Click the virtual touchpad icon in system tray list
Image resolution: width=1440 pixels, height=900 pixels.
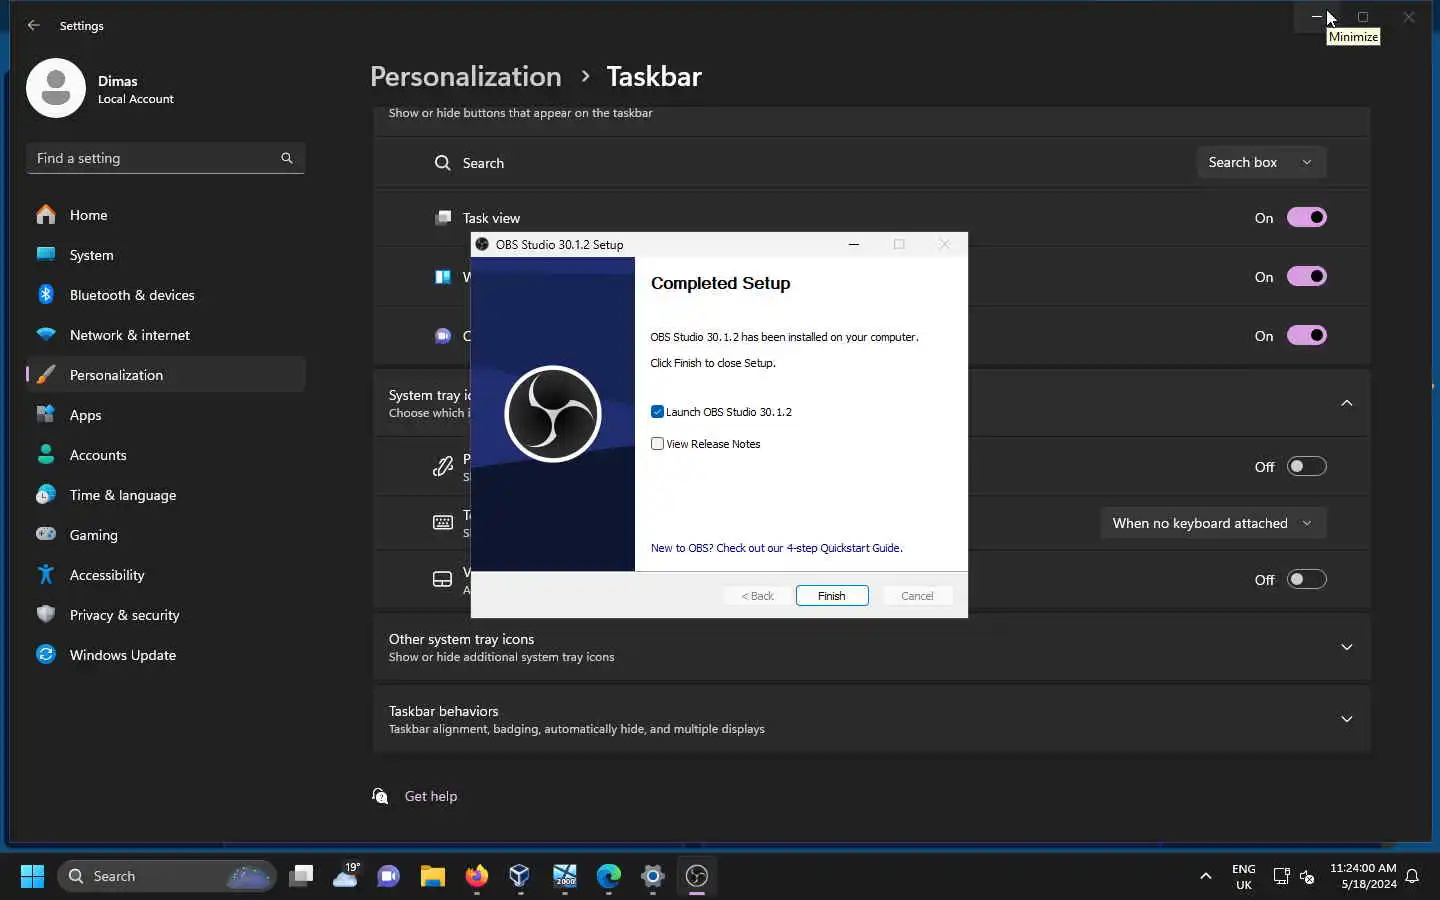442,579
